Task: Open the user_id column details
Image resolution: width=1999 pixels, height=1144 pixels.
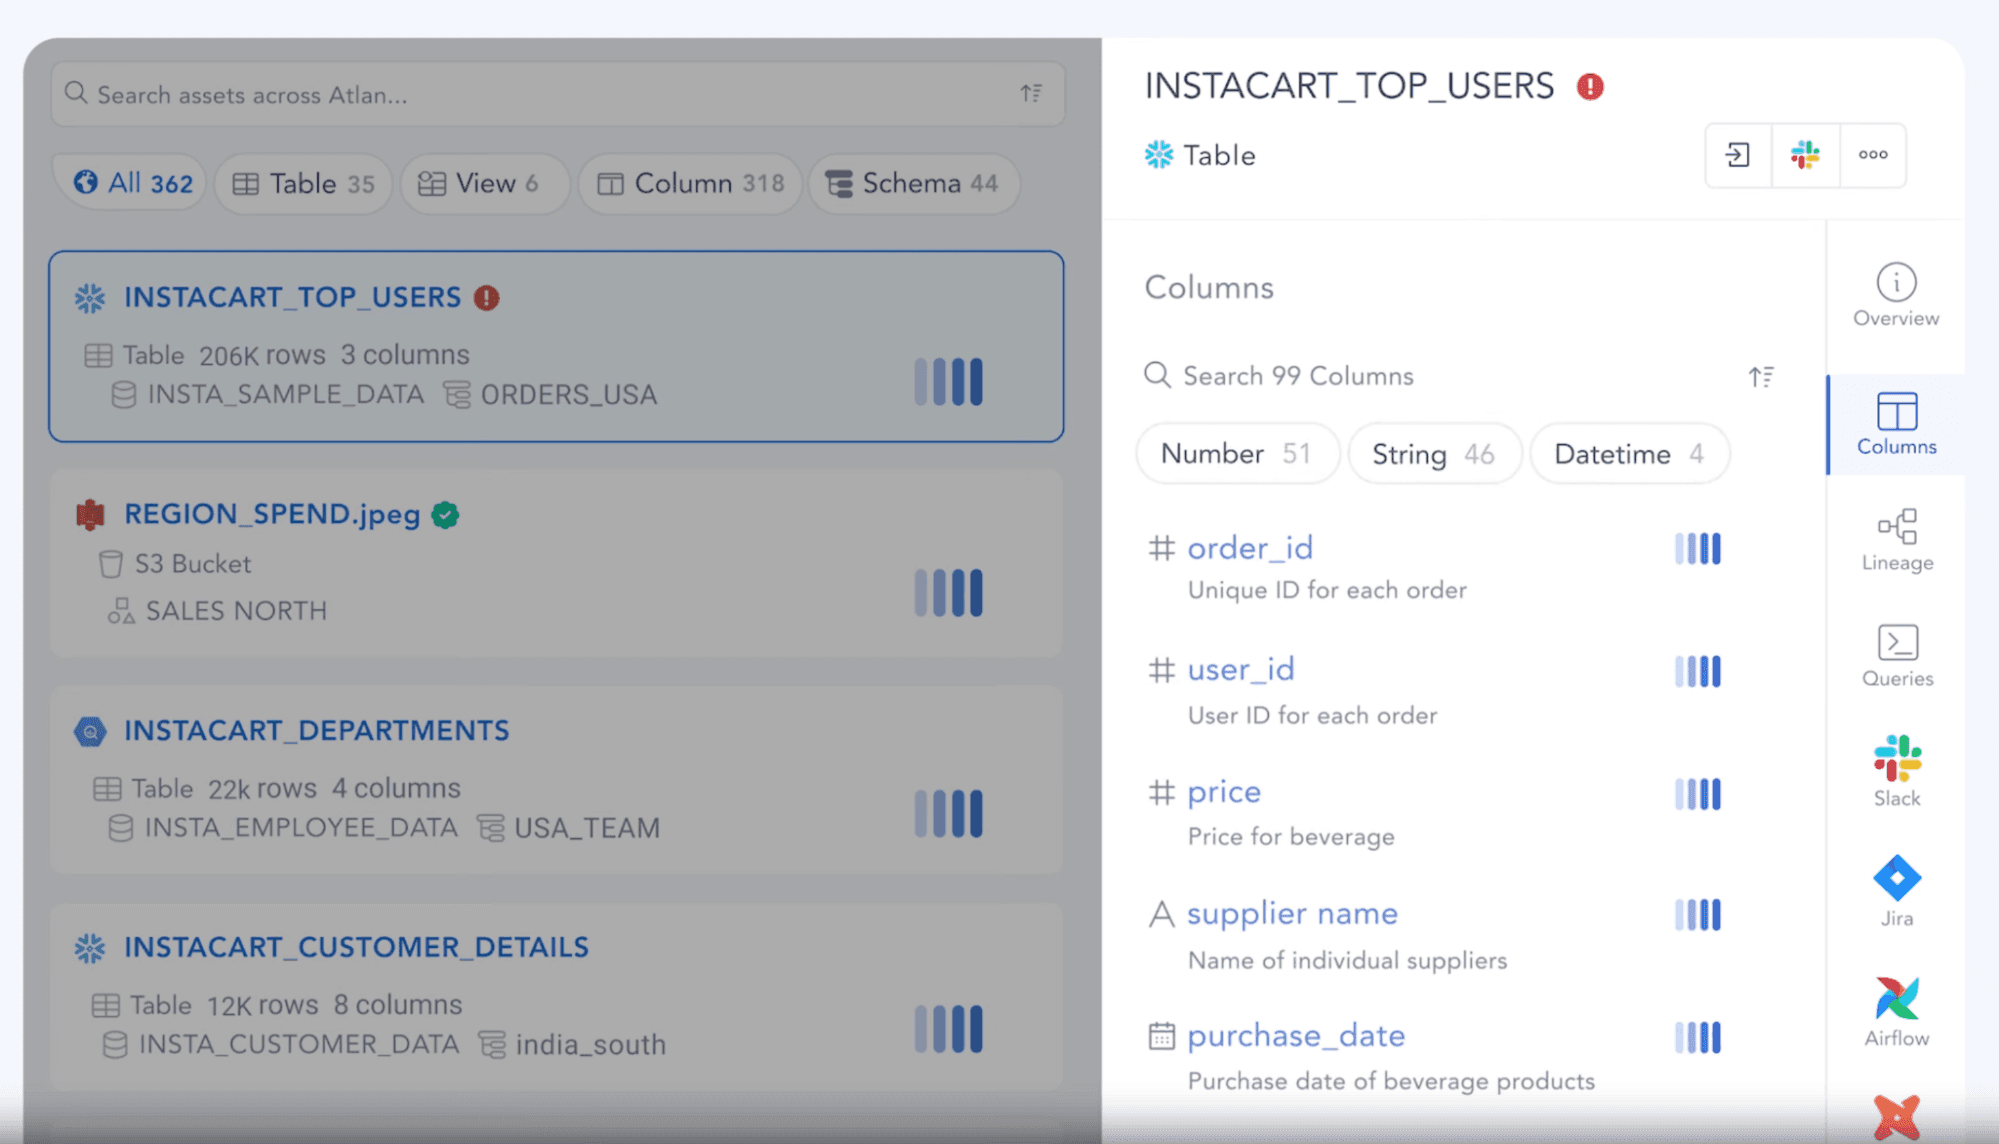Action: 1240,669
